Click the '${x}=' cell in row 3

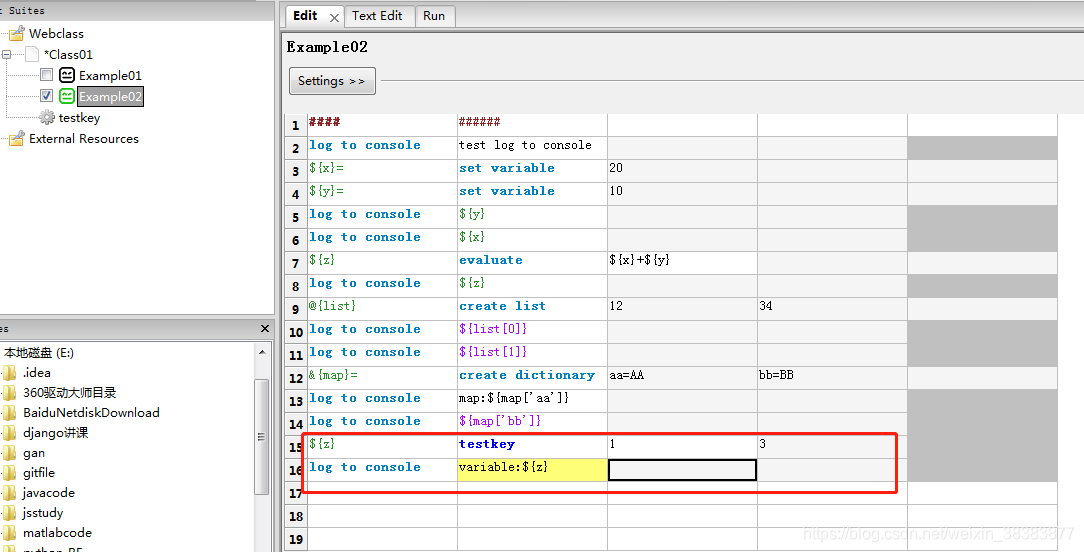coord(382,171)
